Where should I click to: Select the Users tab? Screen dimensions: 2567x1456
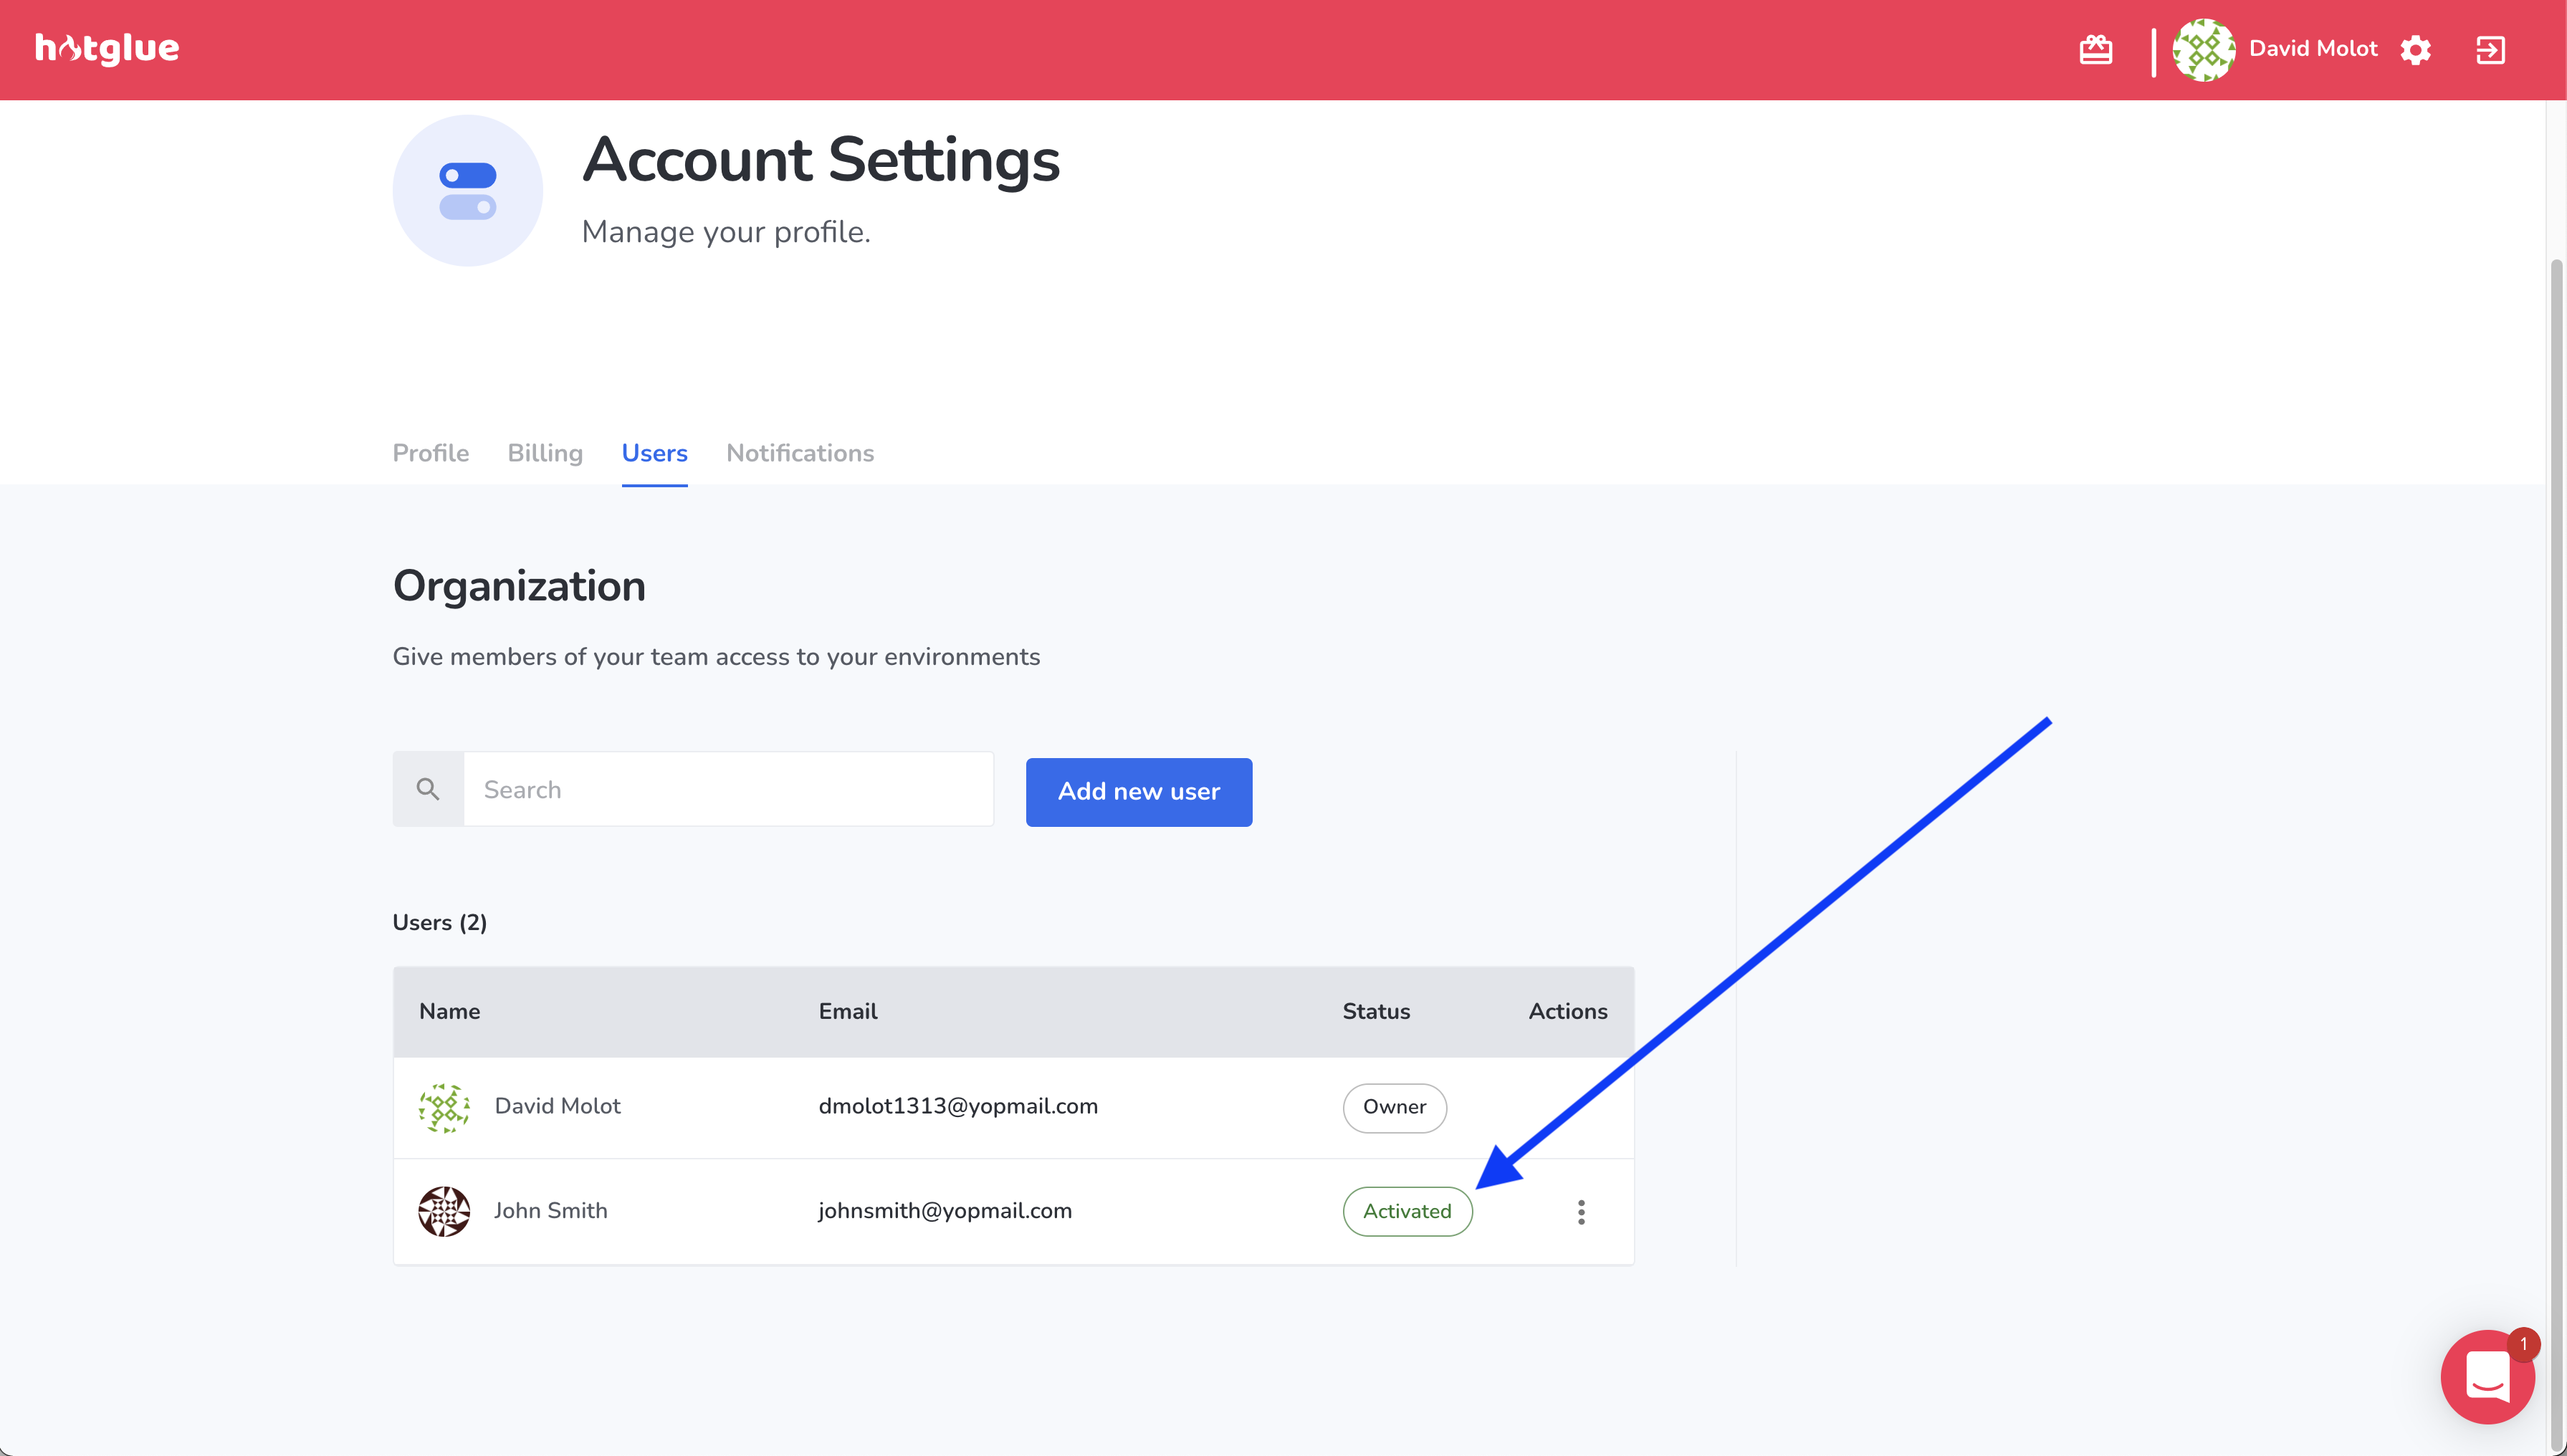(x=654, y=453)
